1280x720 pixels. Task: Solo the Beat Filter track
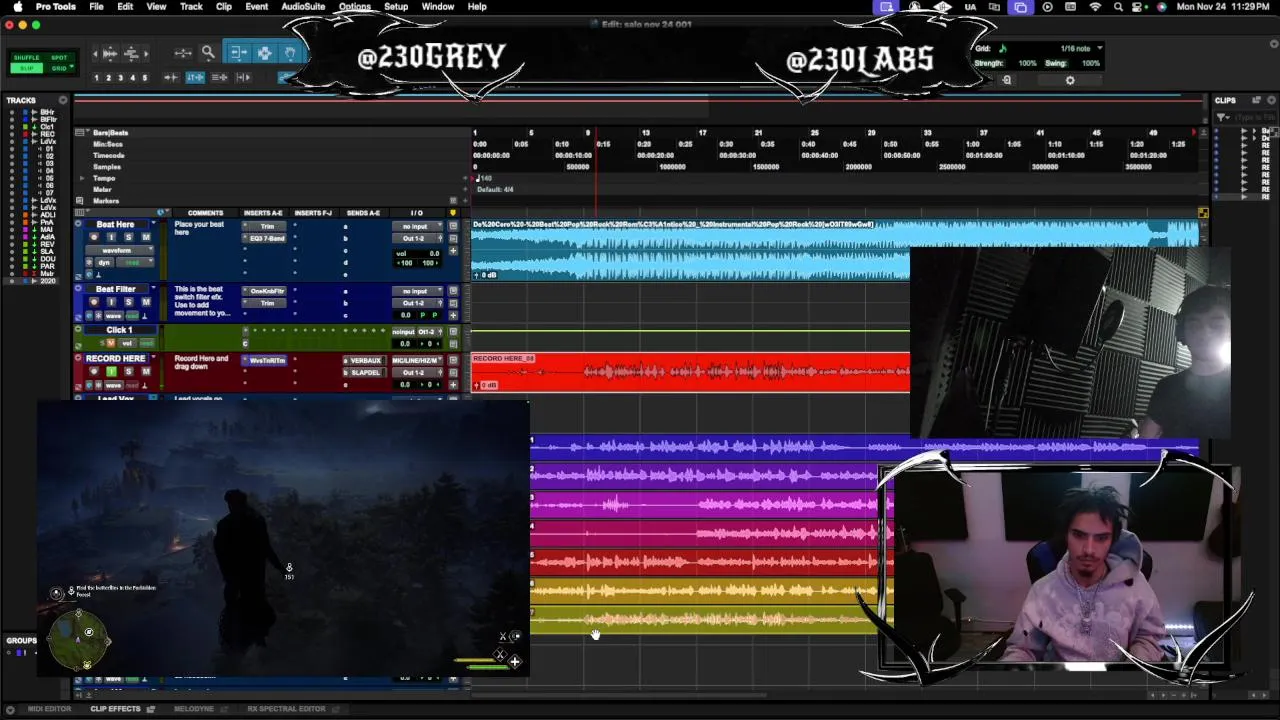click(x=128, y=302)
